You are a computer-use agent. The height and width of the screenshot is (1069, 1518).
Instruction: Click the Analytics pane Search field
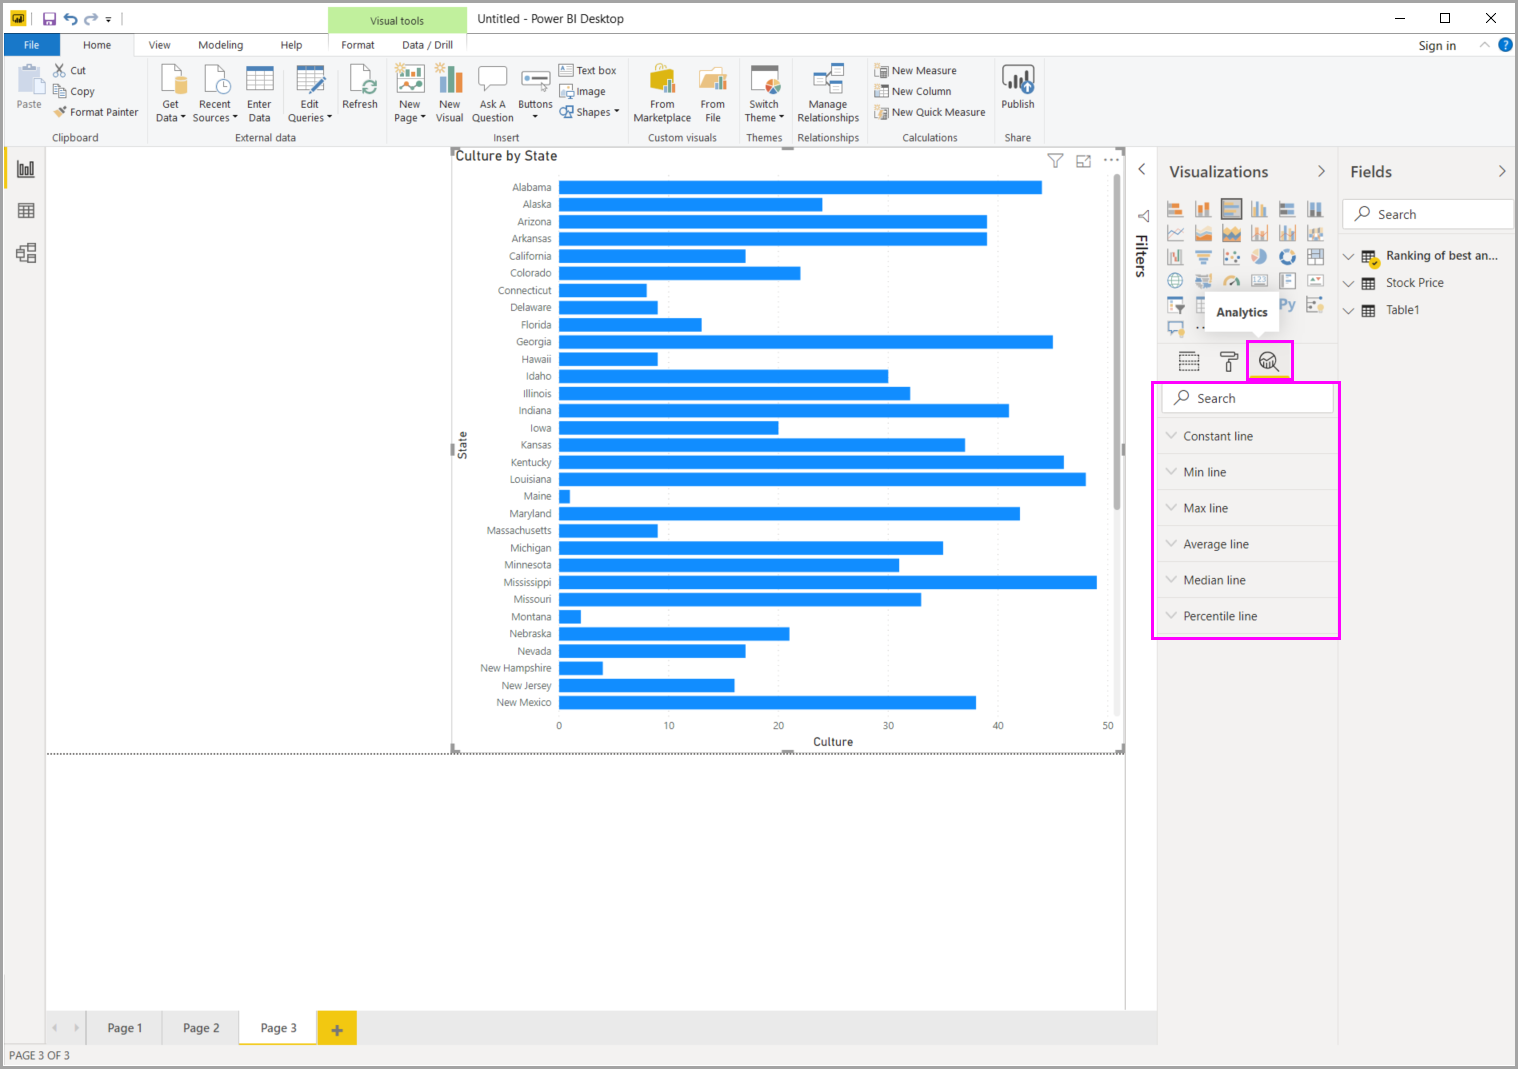tap(1247, 398)
